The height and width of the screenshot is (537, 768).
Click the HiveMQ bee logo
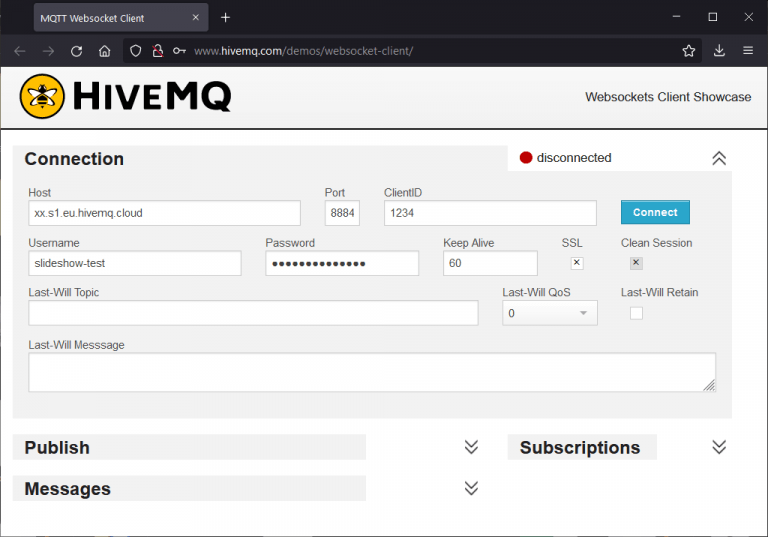click(42, 97)
